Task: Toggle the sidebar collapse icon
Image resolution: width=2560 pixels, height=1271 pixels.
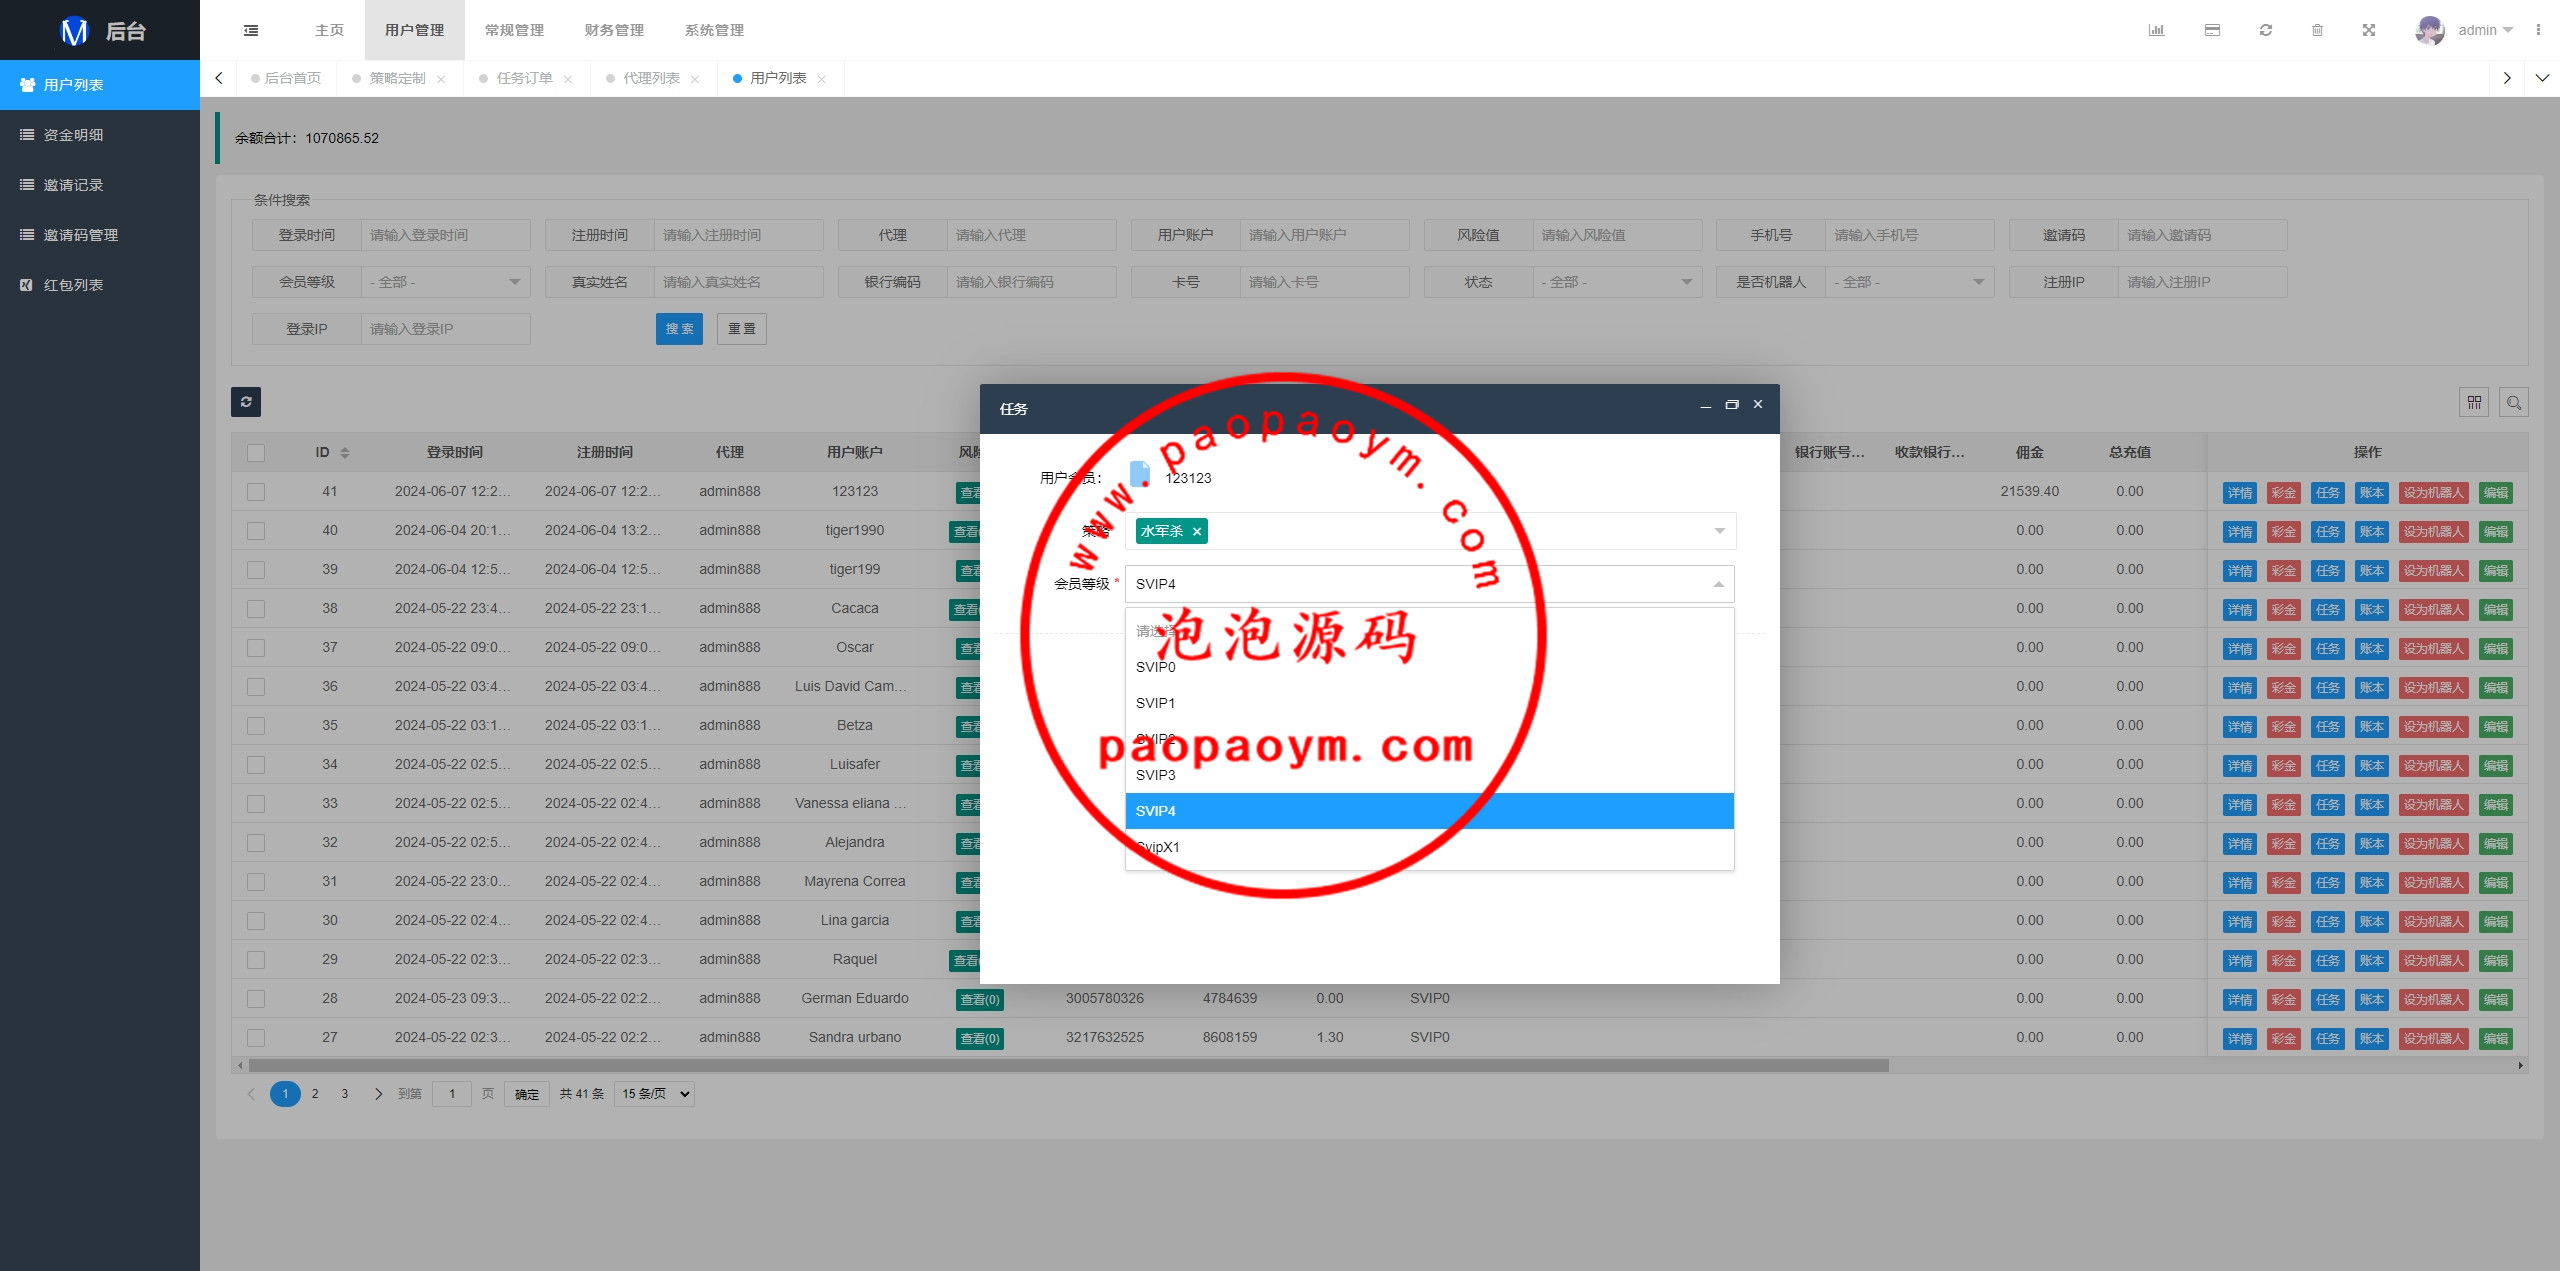Action: click(251, 30)
